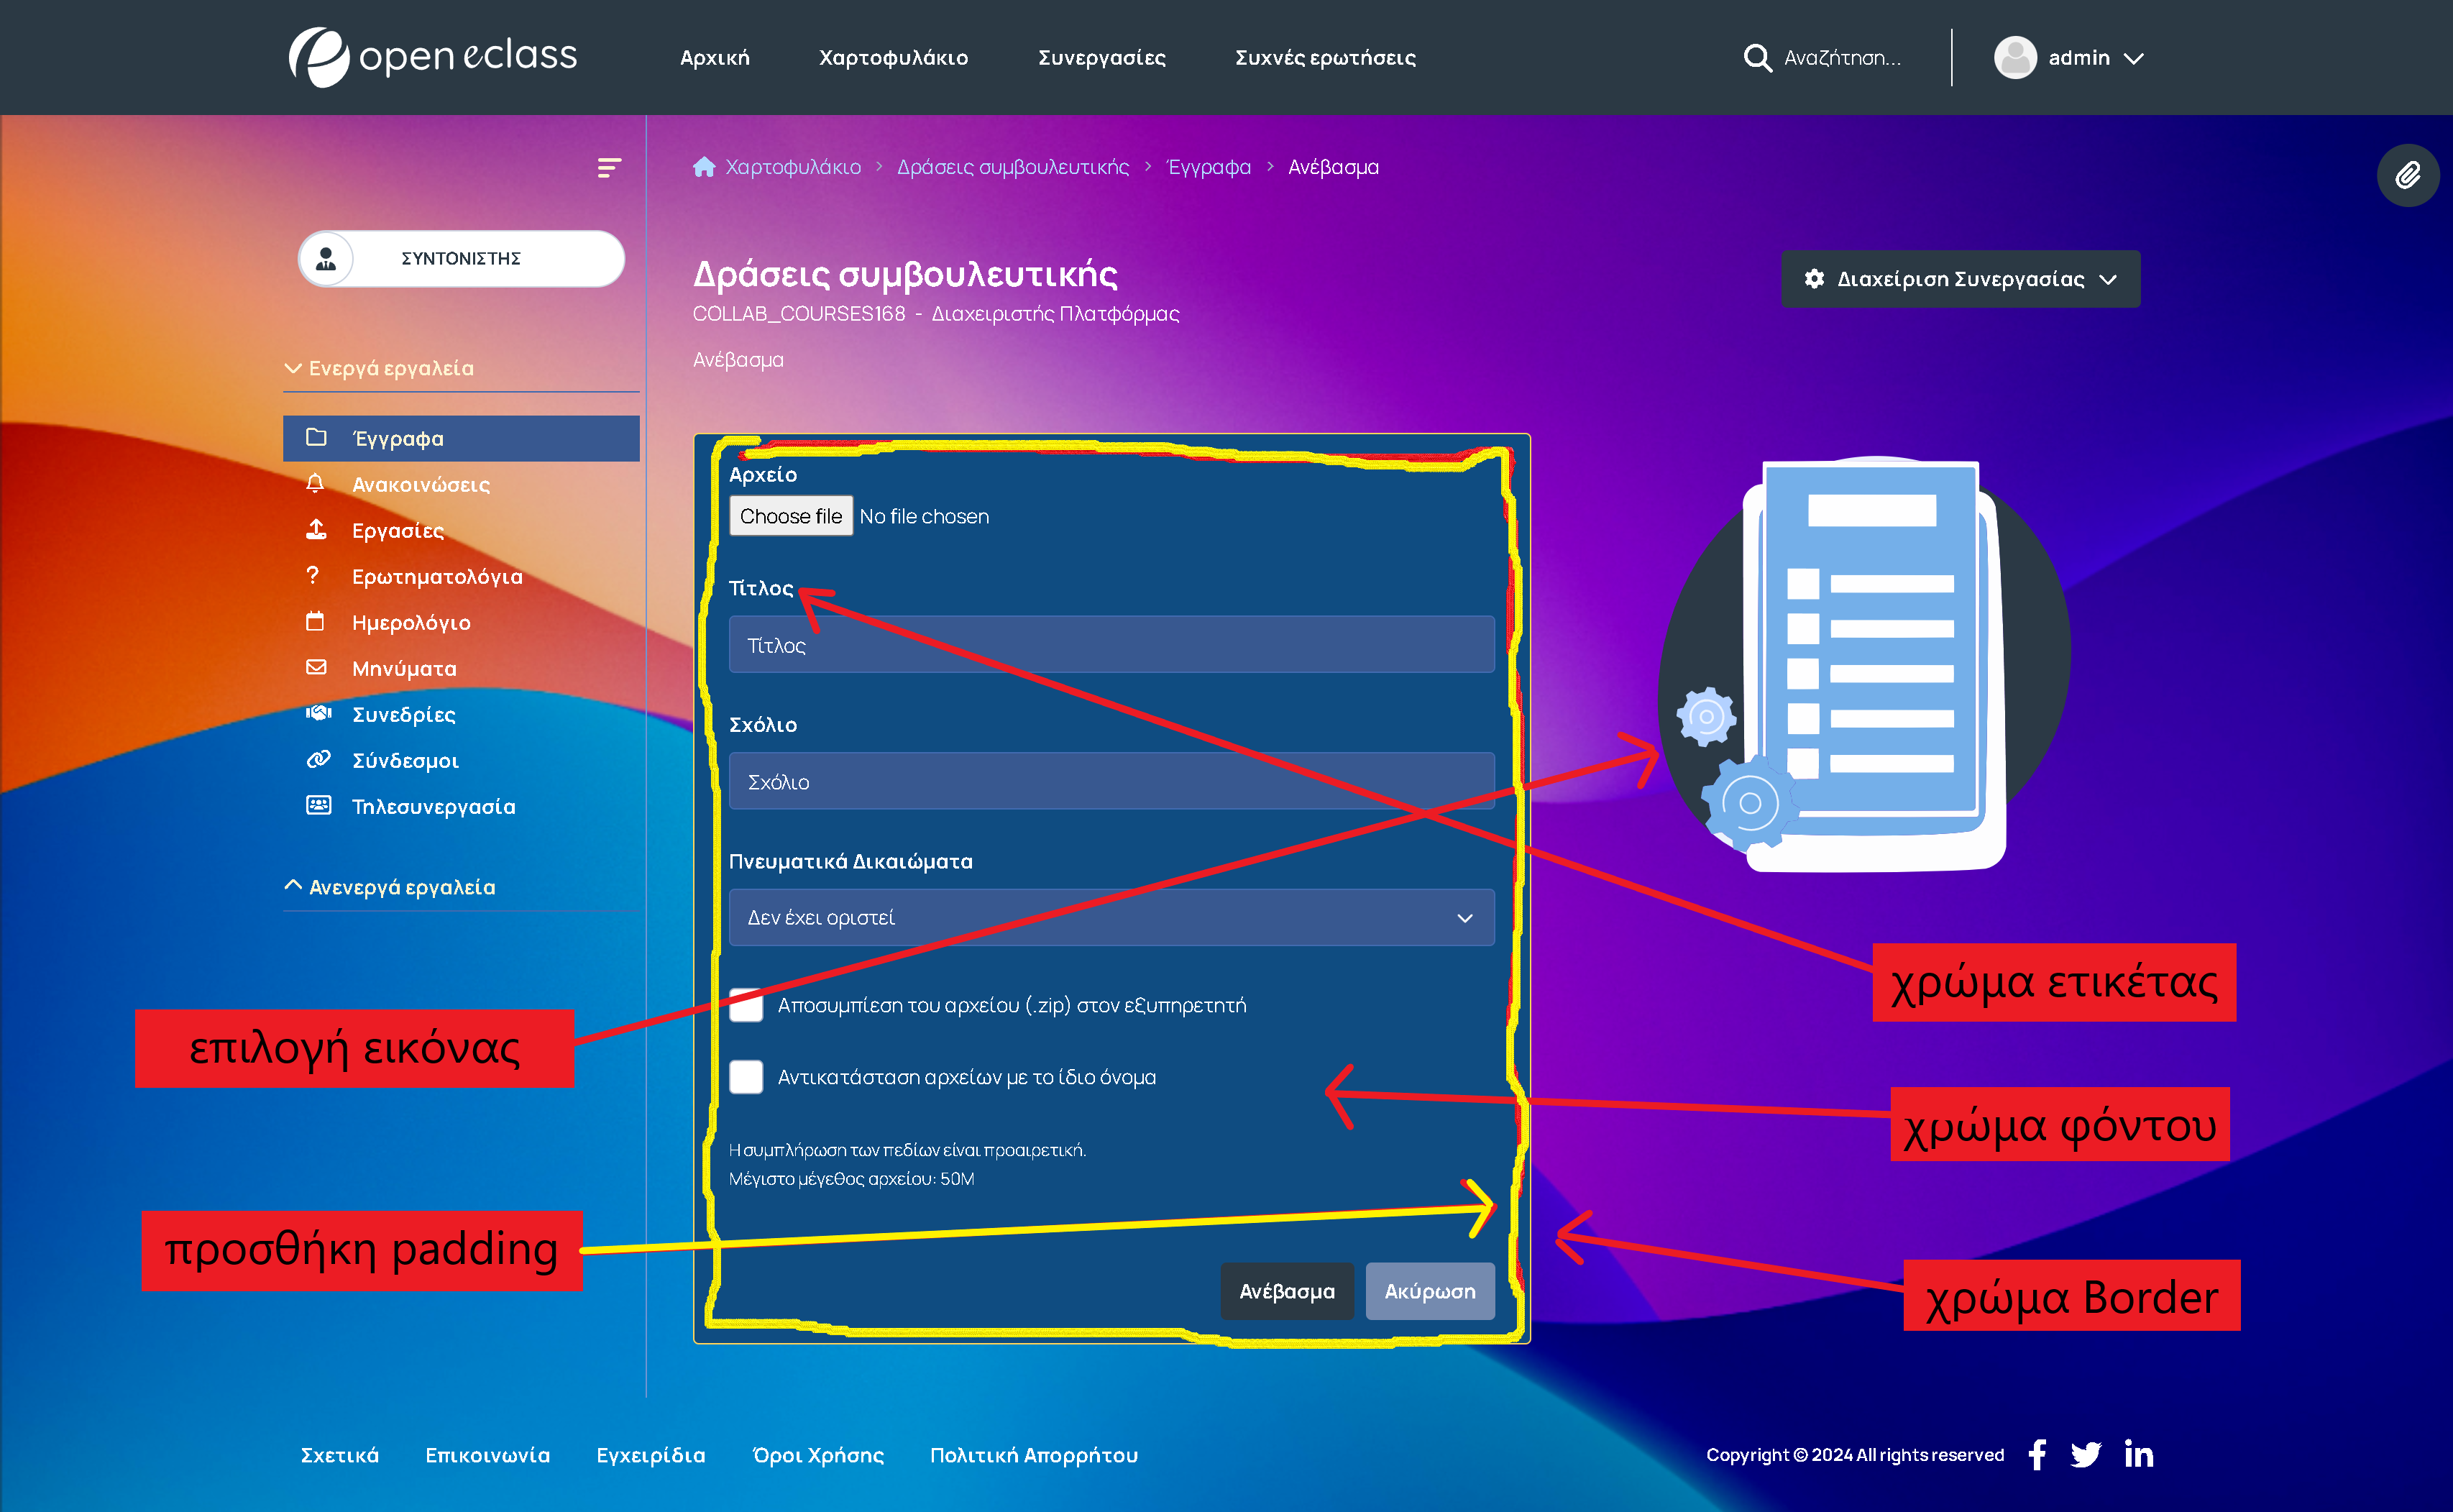Image resolution: width=2453 pixels, height=1512 pixels.
Task: Click the COLLAB_COURSES168 course code text
Action: [x=799, y=314]
